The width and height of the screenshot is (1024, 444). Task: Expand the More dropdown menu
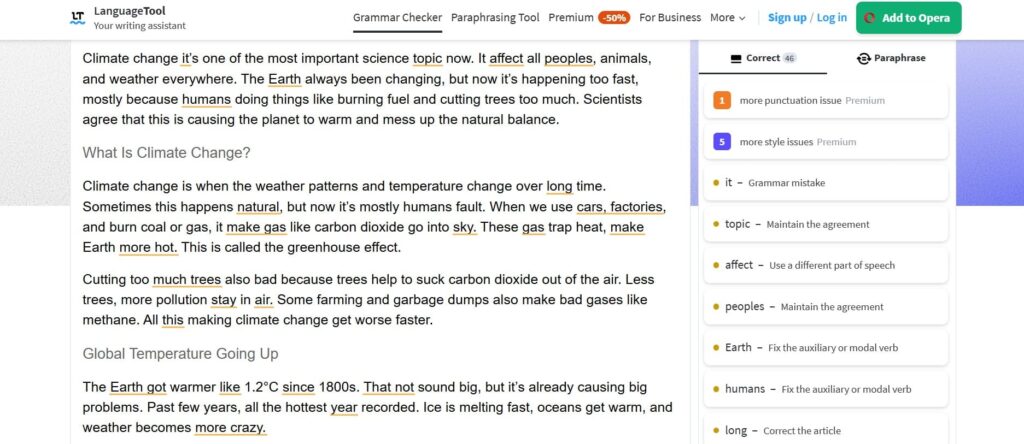click(728, 18)
